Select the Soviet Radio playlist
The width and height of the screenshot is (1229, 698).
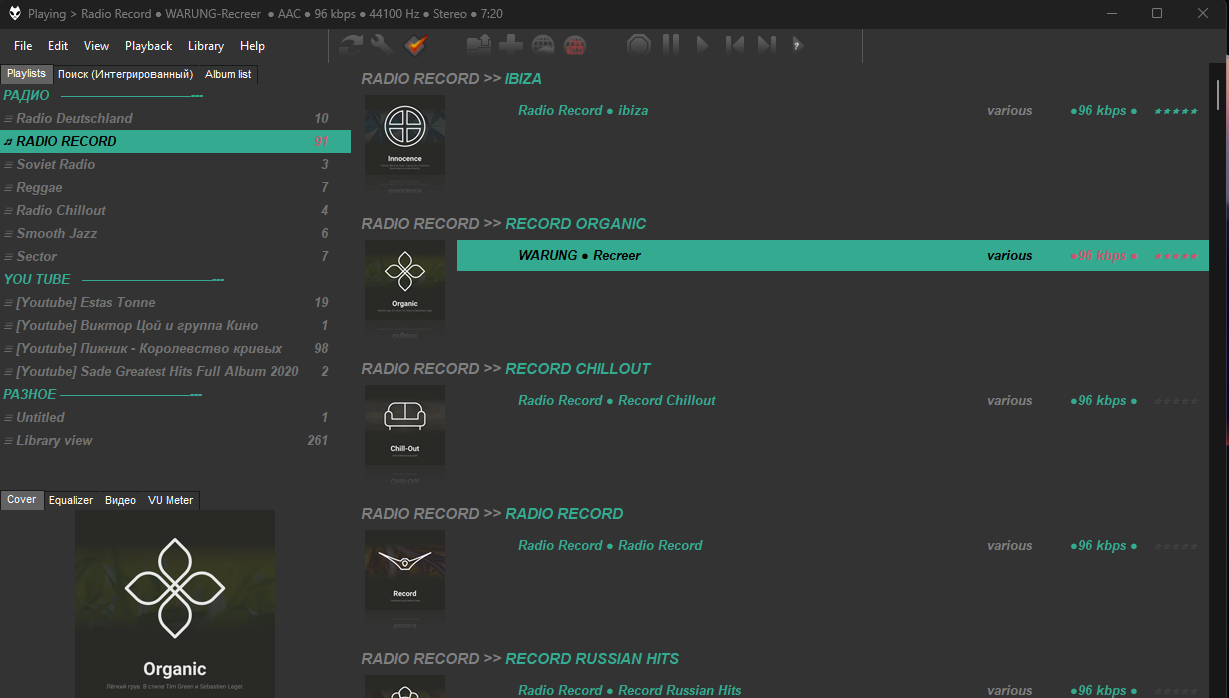[x=175, y=164]
